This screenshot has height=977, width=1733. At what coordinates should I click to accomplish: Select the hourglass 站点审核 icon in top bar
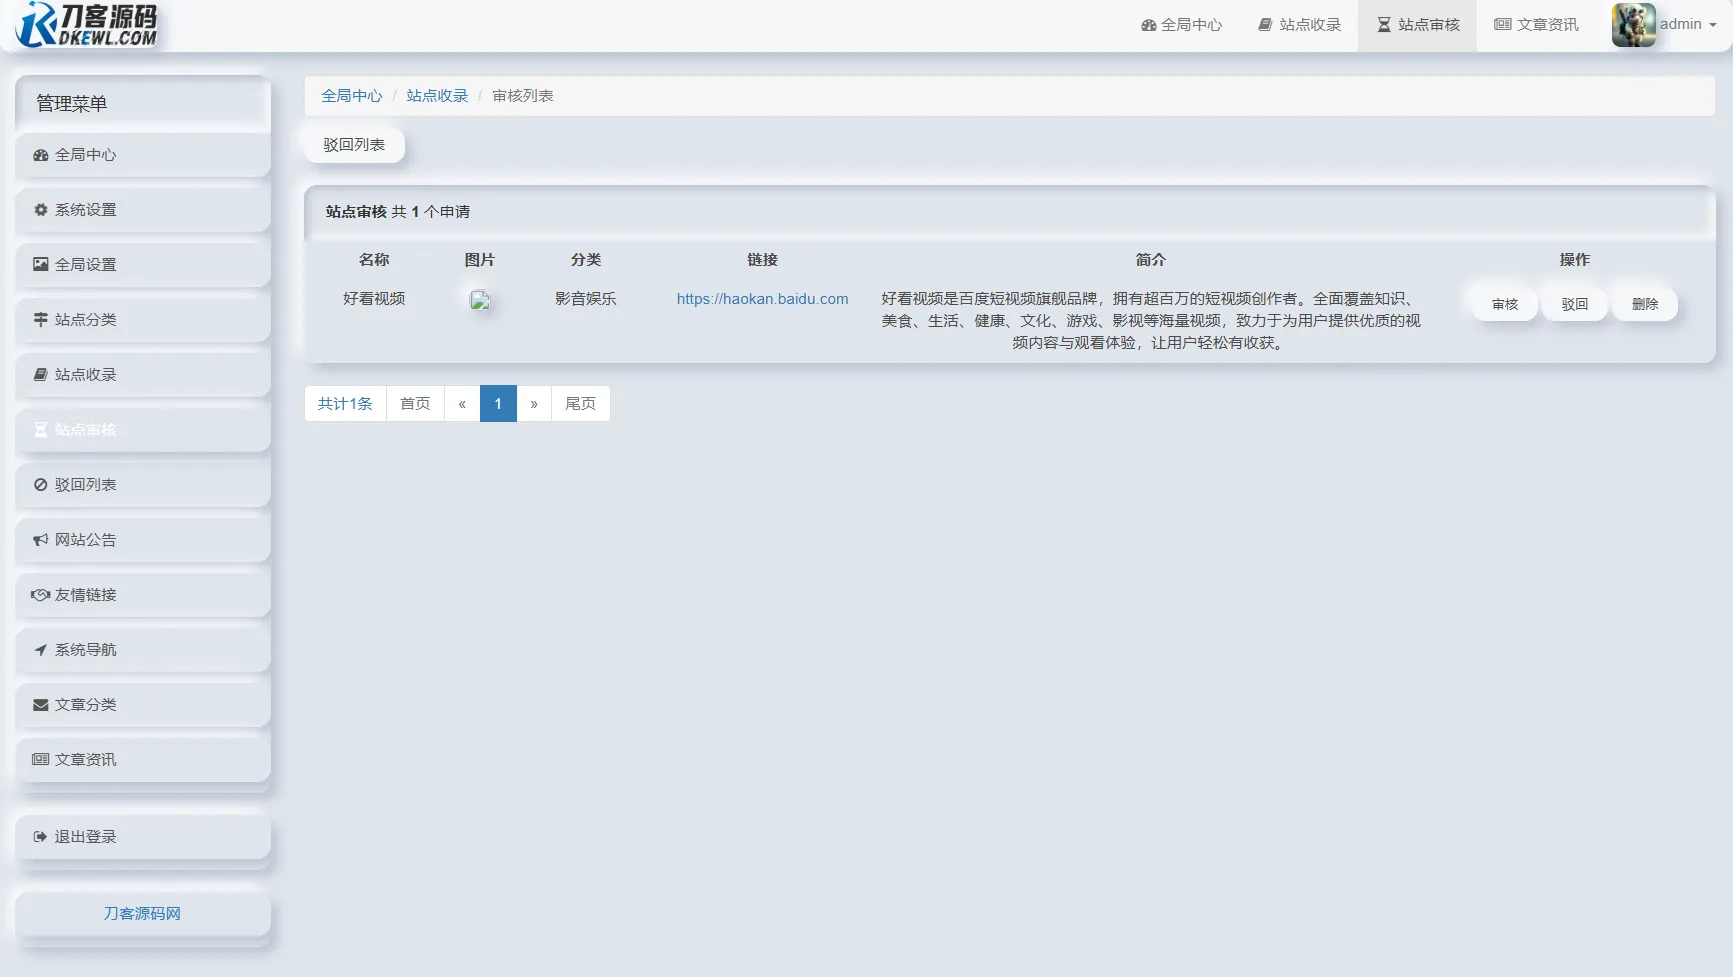1383,24
